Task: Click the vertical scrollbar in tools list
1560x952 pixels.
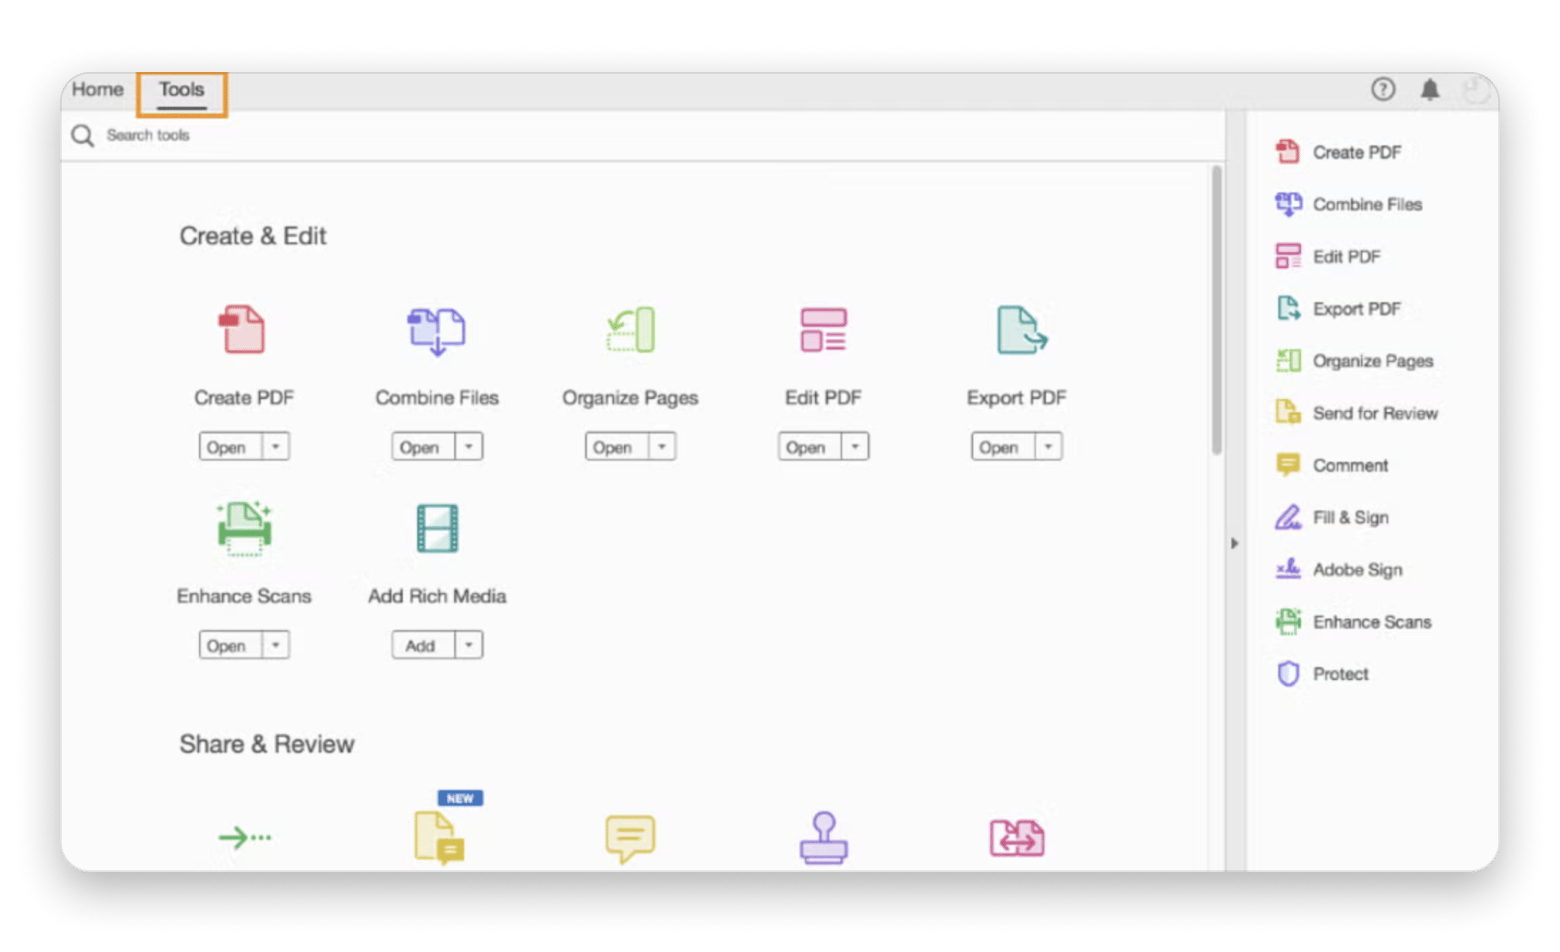Action: (1217, 310)
